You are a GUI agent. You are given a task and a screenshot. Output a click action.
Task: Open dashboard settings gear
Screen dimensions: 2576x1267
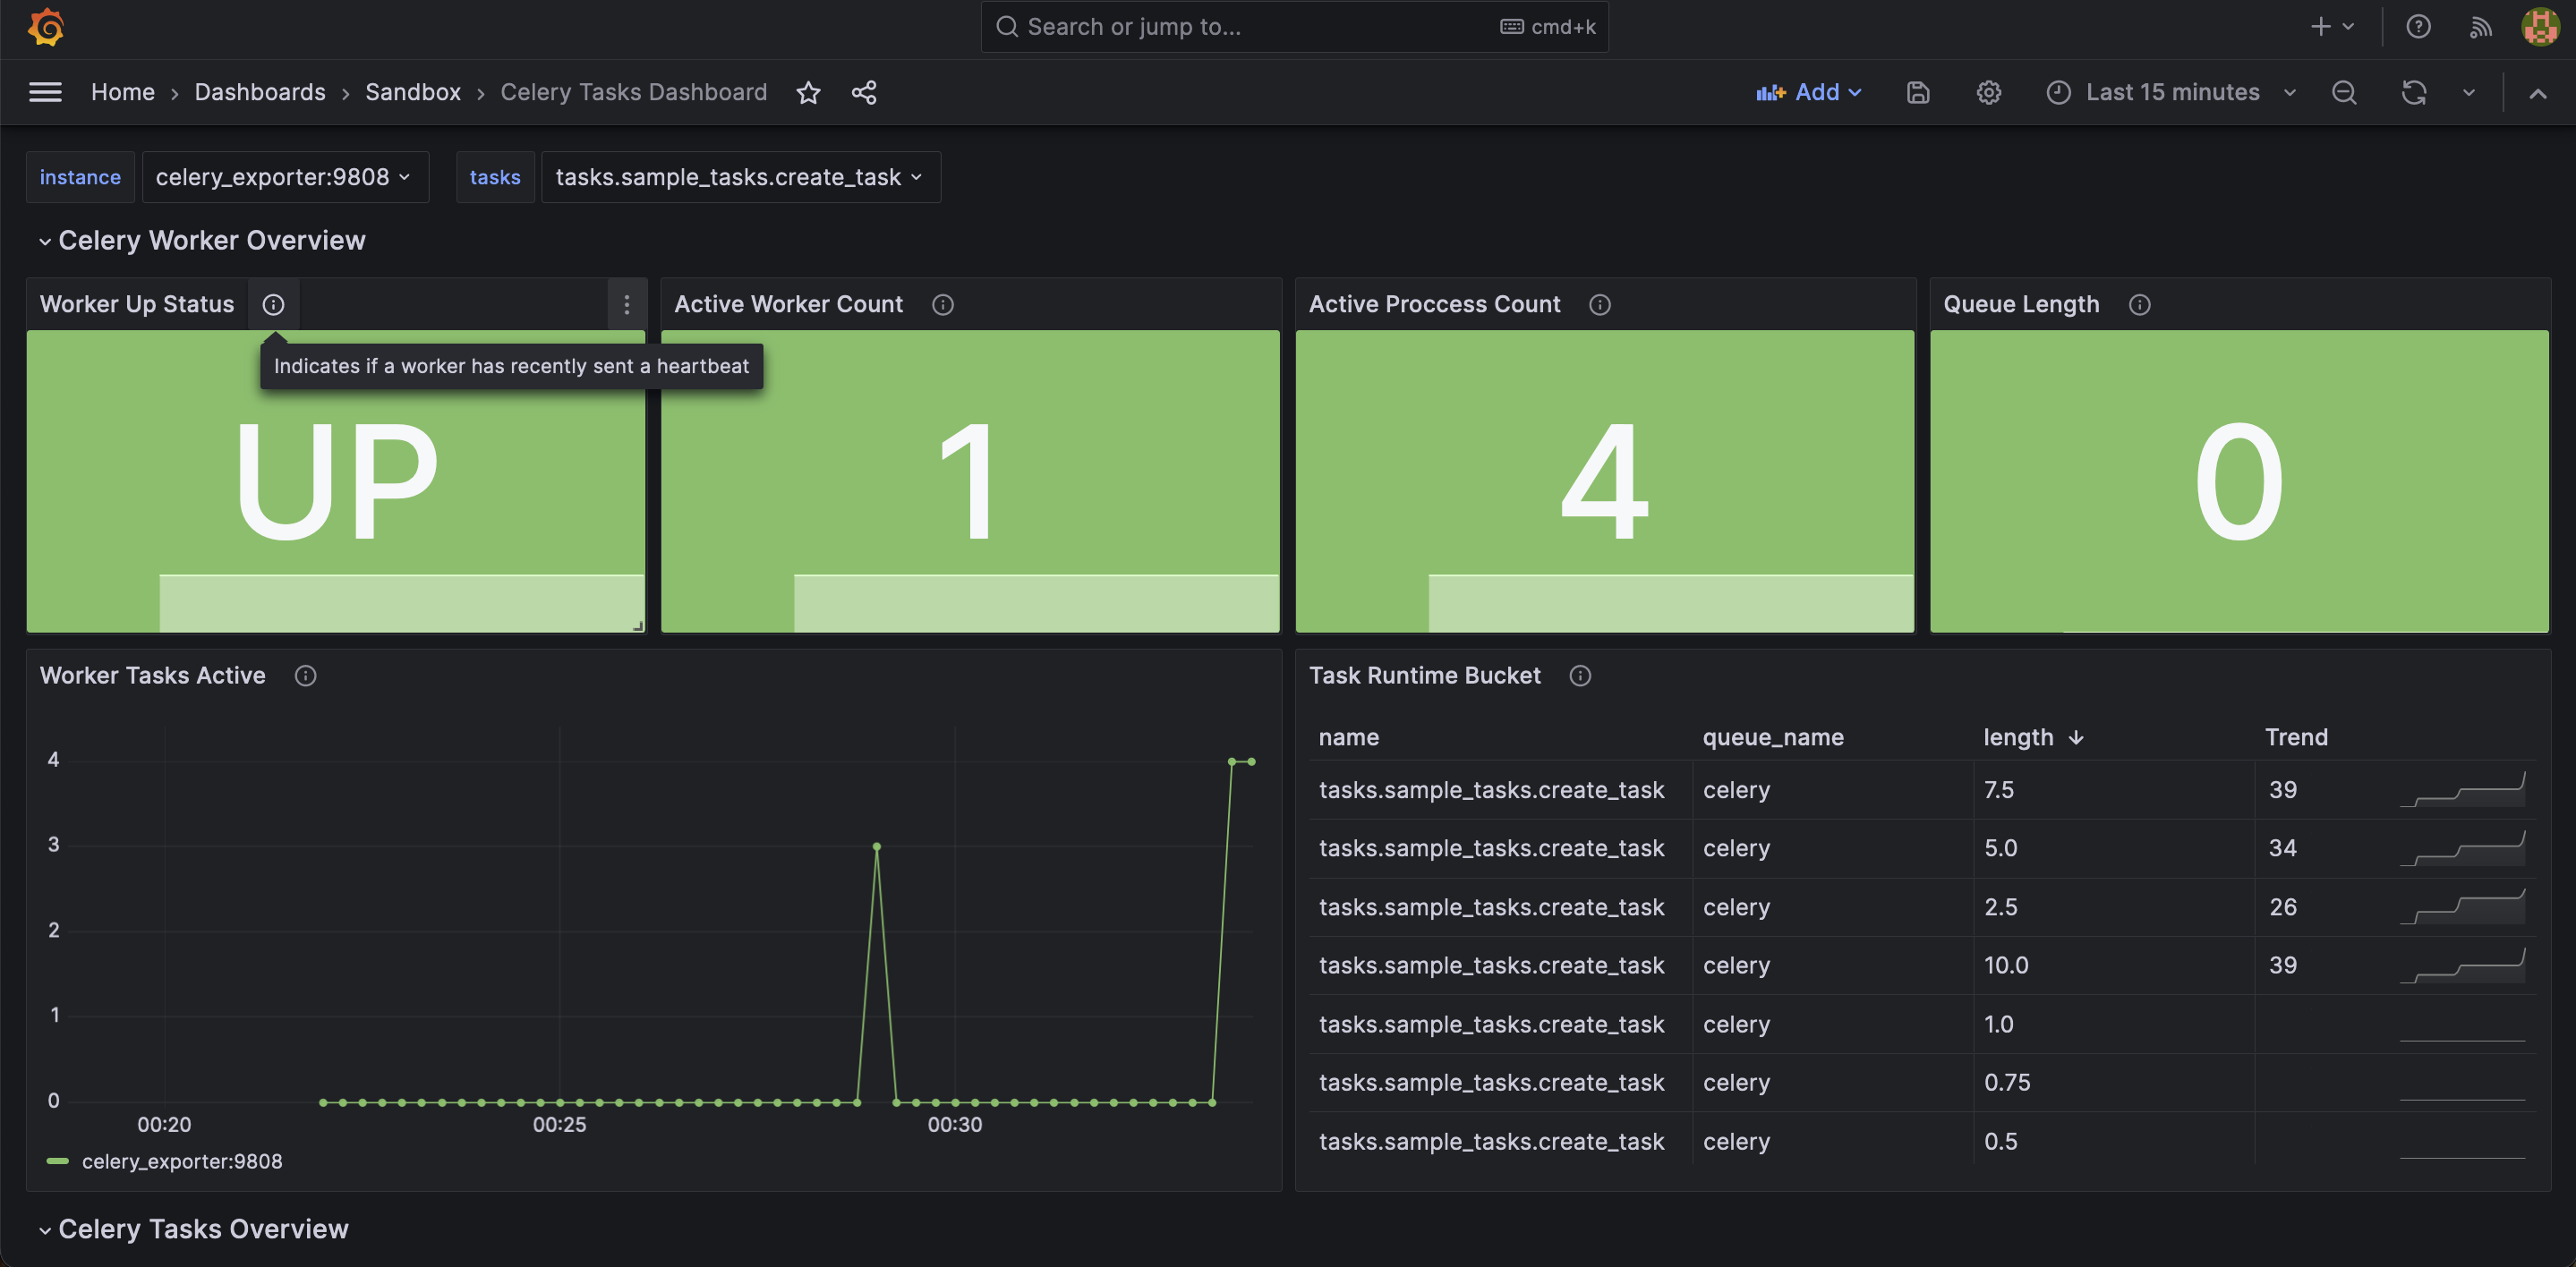(1988, 93)
